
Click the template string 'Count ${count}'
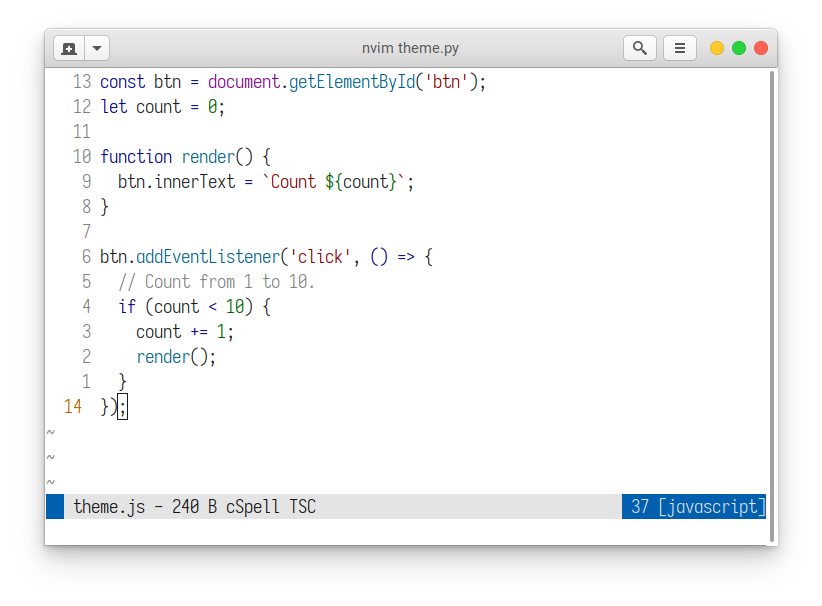333,182
